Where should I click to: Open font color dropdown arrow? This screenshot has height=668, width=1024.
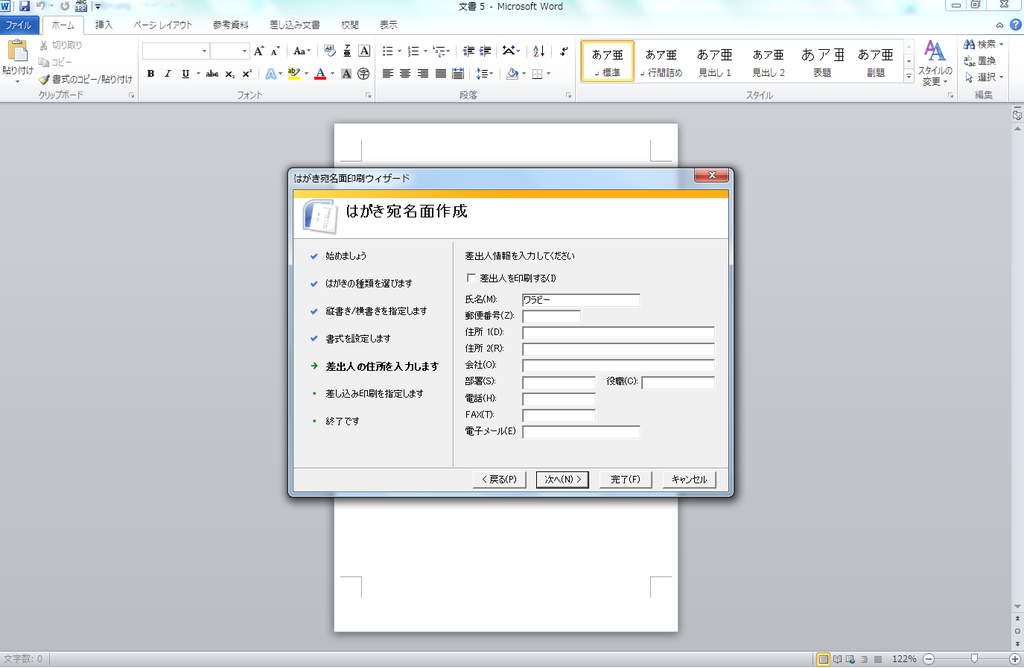(332, 74)
